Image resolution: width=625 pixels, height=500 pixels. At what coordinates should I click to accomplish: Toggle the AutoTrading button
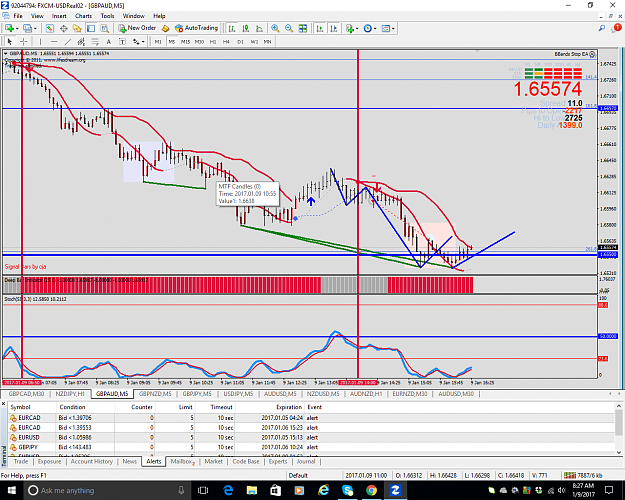(x=197, y=28)
